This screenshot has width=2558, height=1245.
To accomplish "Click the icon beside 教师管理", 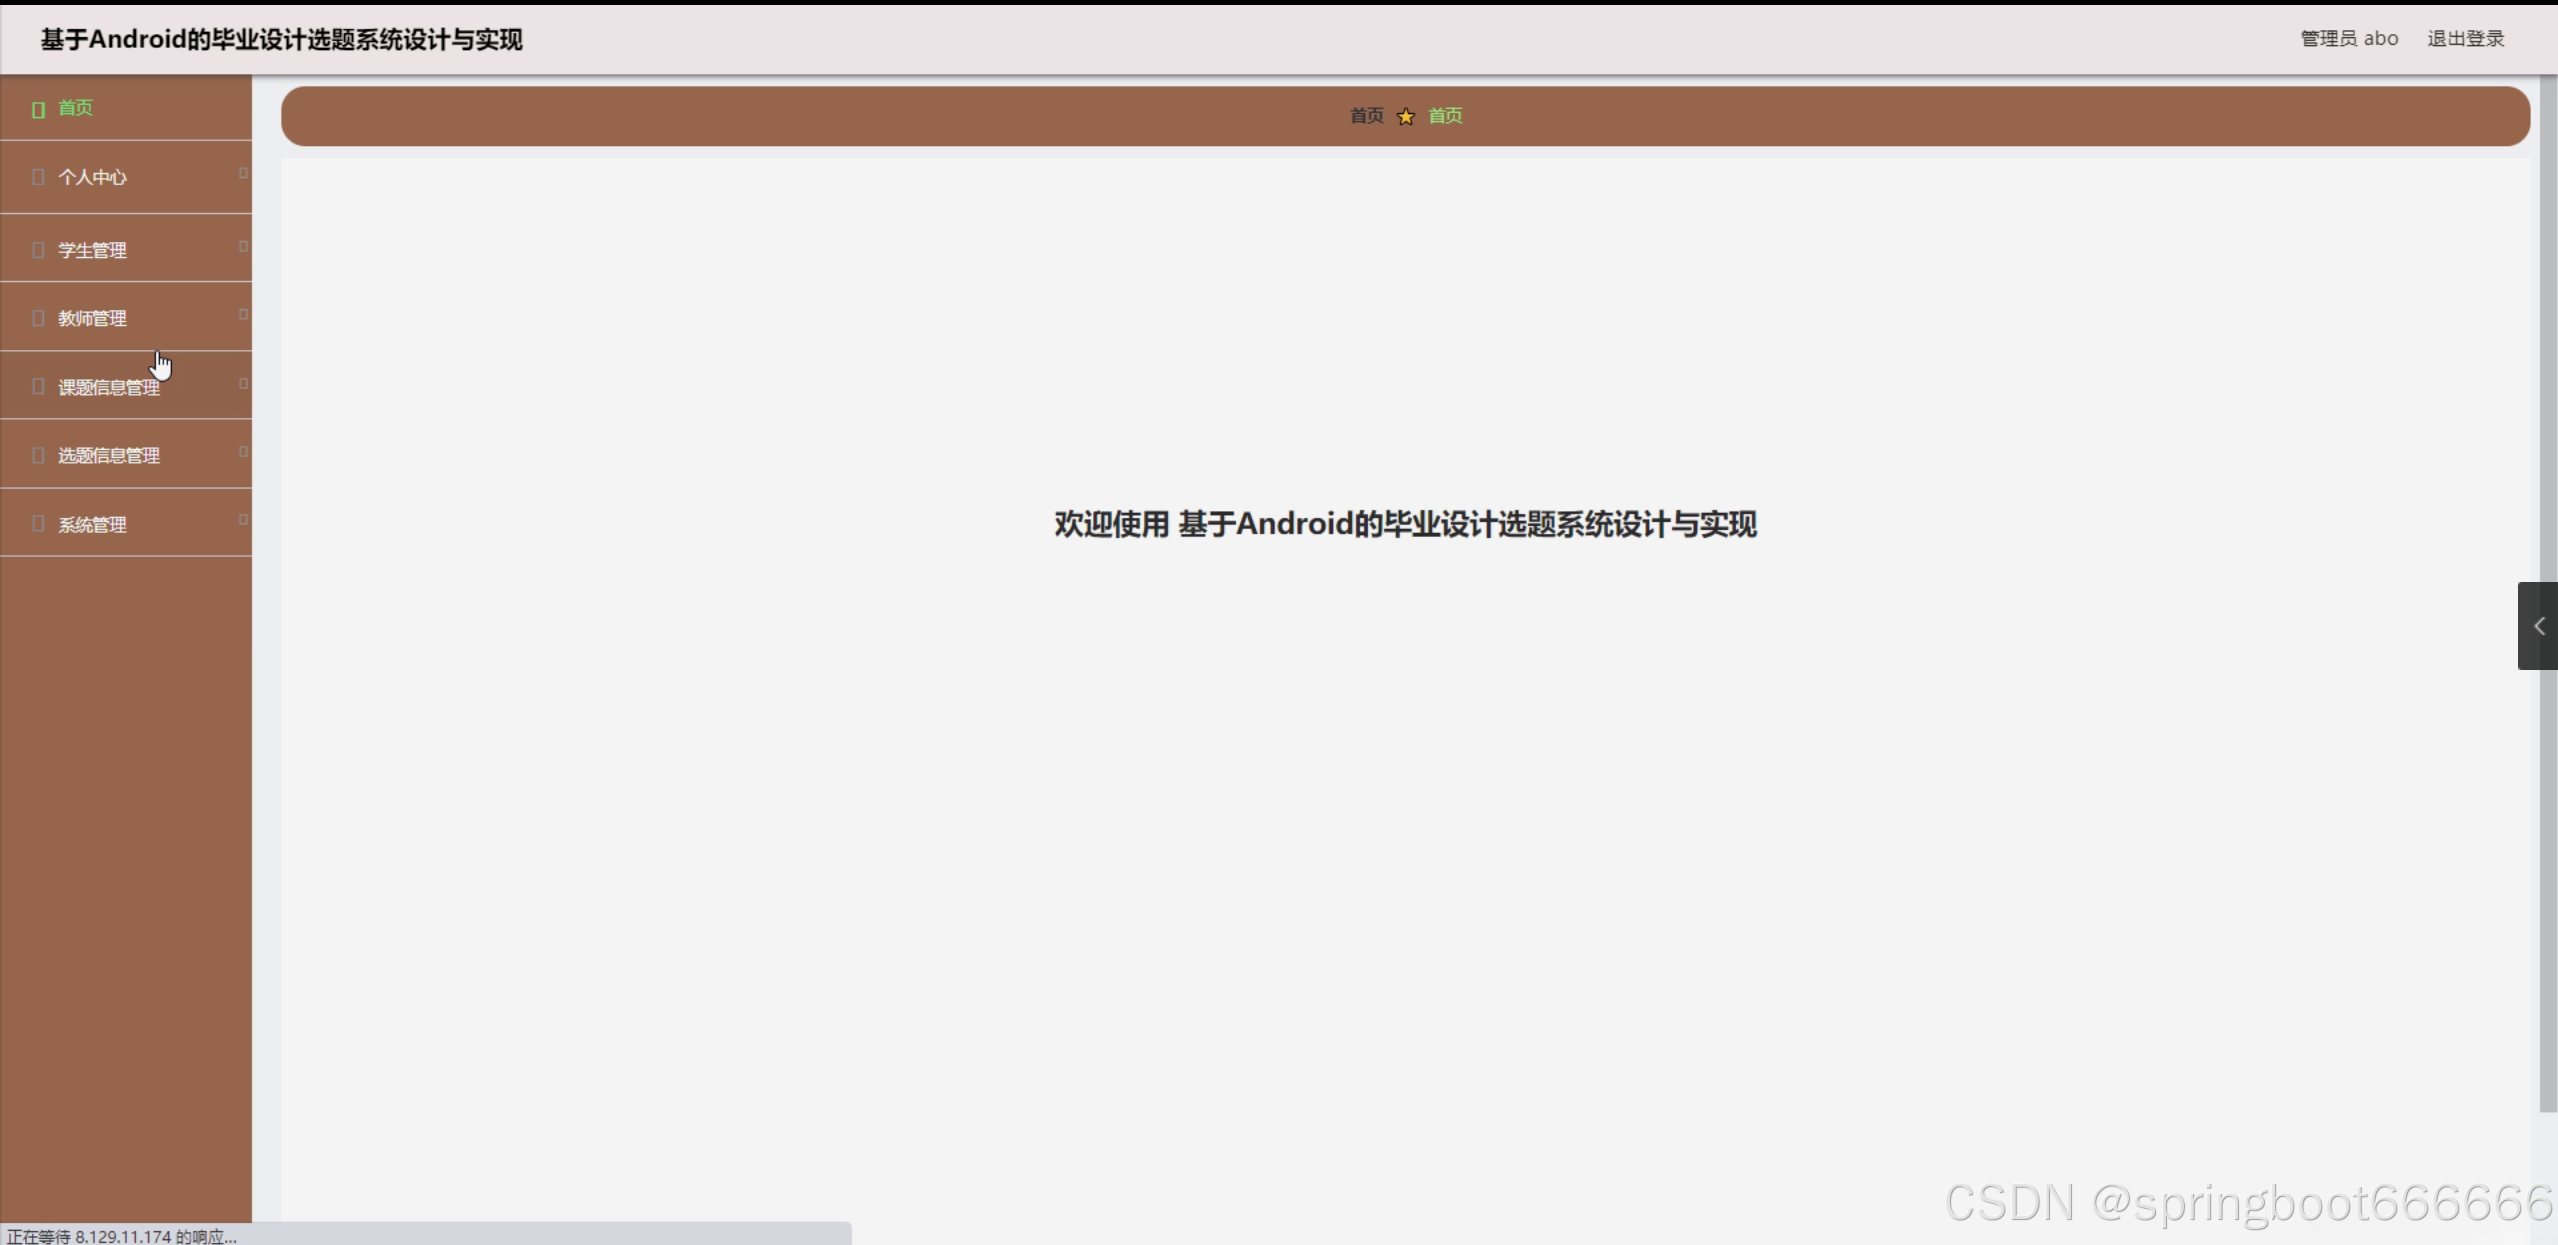I will [38, 318].
